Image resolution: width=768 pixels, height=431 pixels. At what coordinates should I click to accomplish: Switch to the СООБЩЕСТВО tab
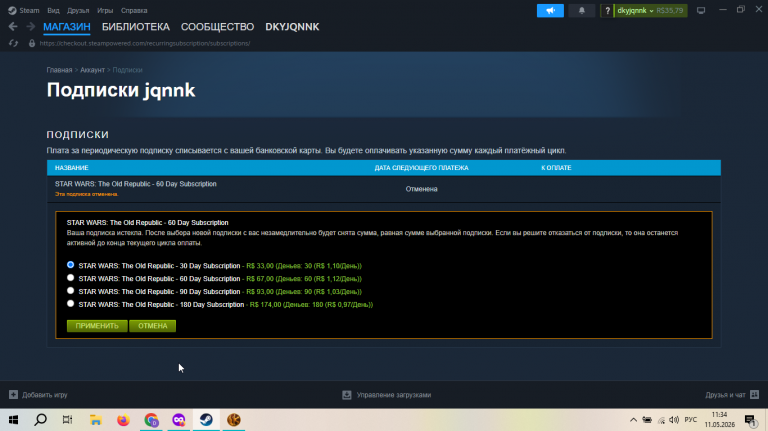pos(217,27)
